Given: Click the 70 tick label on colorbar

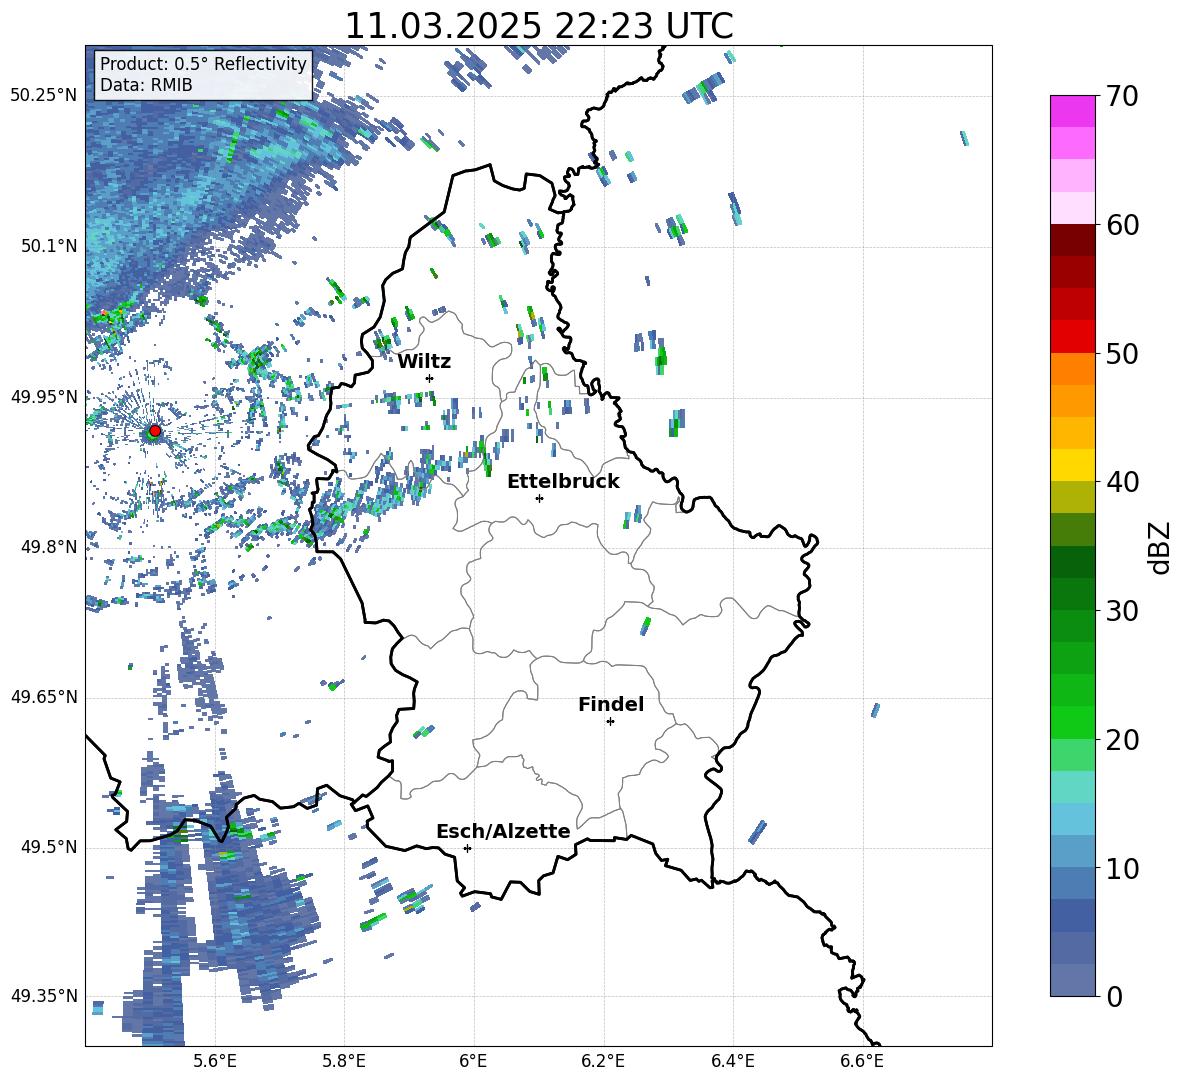Looking at the screenshot, I should pos(1121,97).
